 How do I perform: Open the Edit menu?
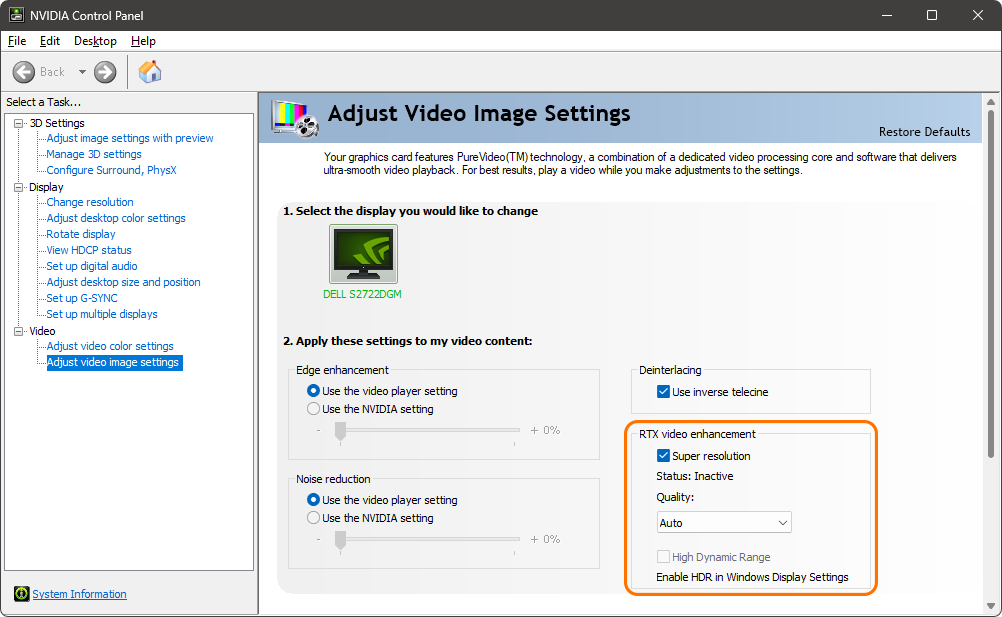pyautogui.click(x=49, y=41)
